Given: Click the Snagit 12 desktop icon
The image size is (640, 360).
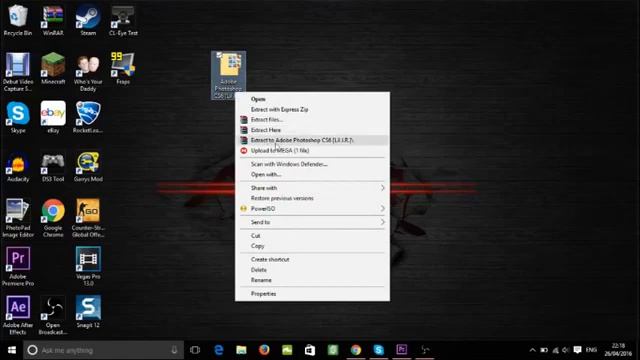Looking at the screenshot, I should tap(88, 311).
